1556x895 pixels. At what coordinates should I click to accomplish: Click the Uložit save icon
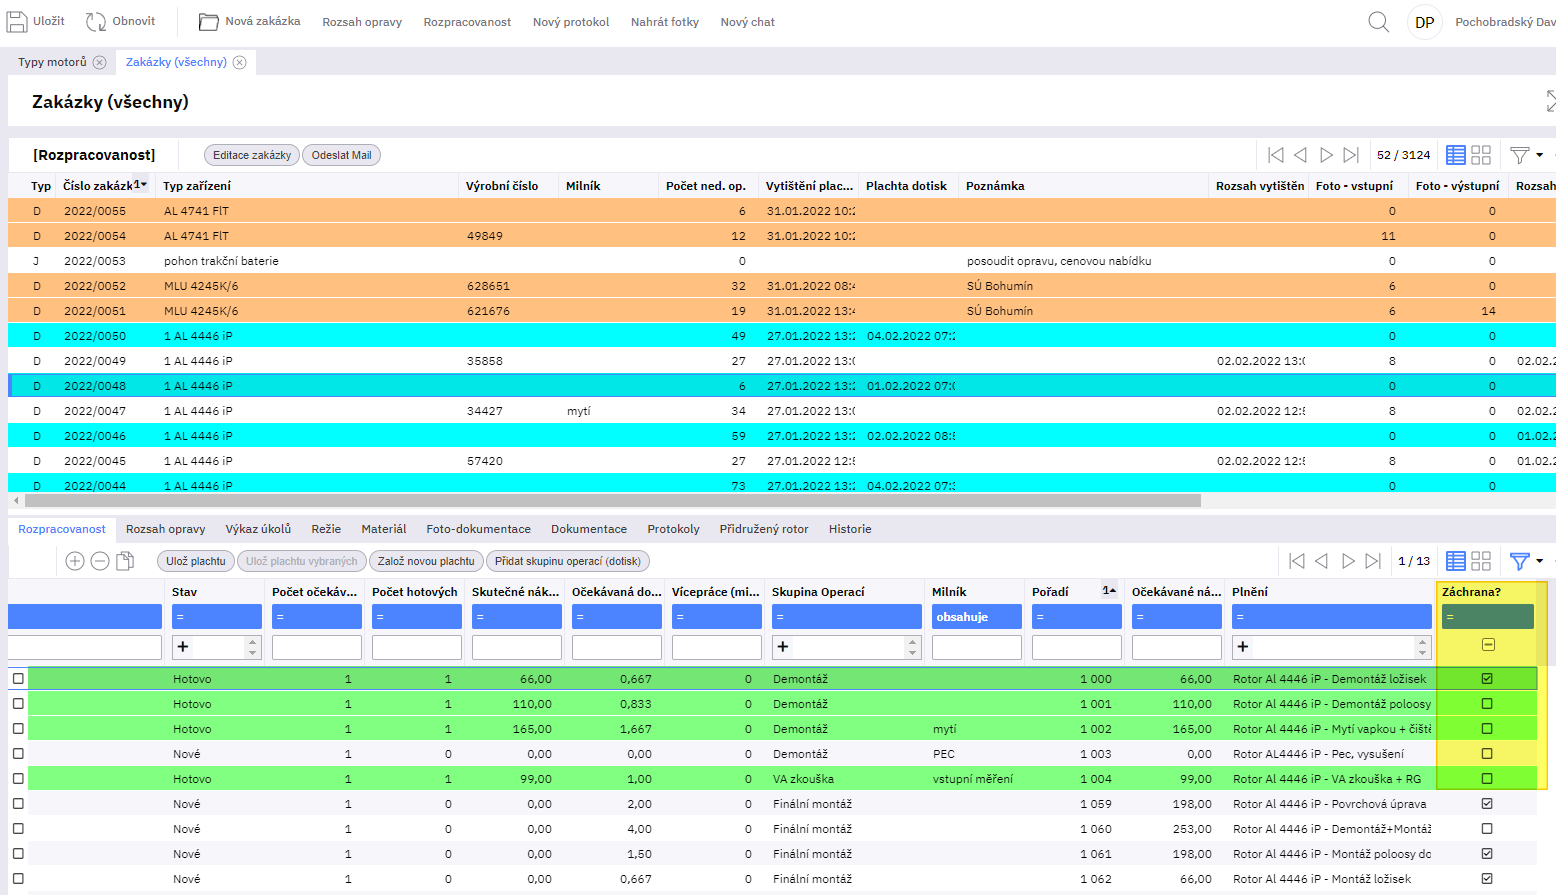click(18, 22)
